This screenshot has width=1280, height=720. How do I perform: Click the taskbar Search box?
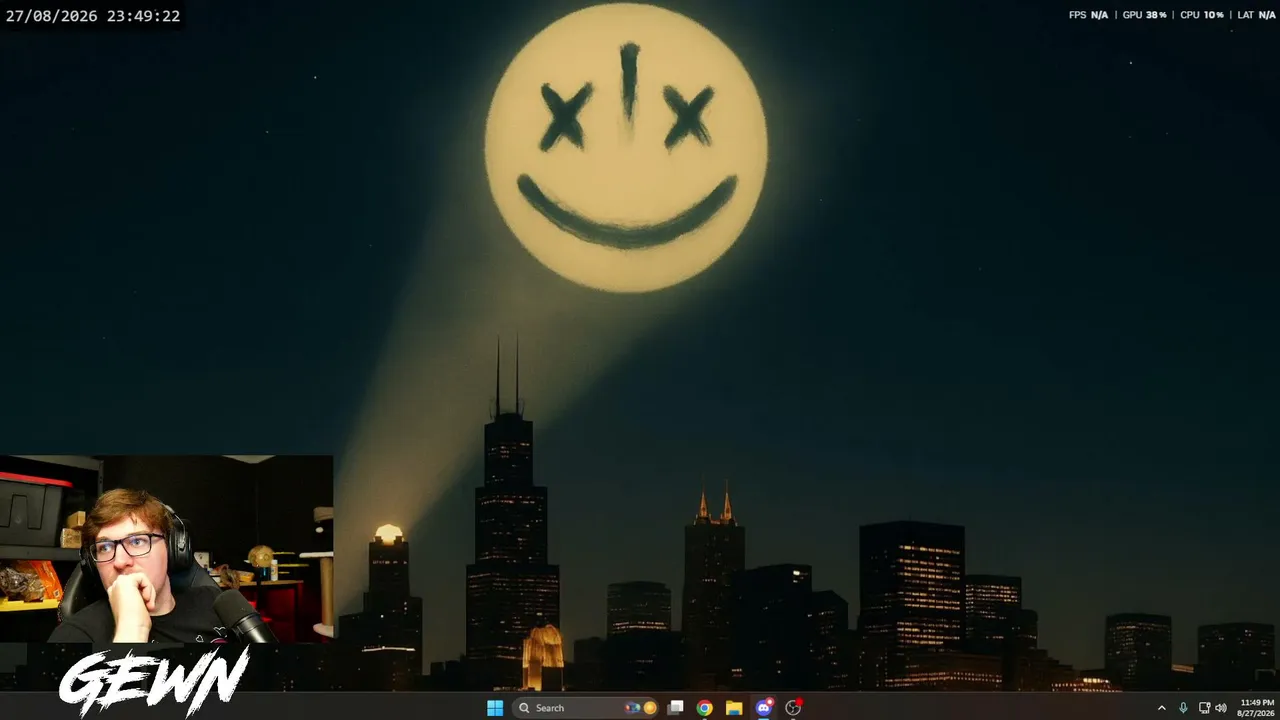pos(586,708)
